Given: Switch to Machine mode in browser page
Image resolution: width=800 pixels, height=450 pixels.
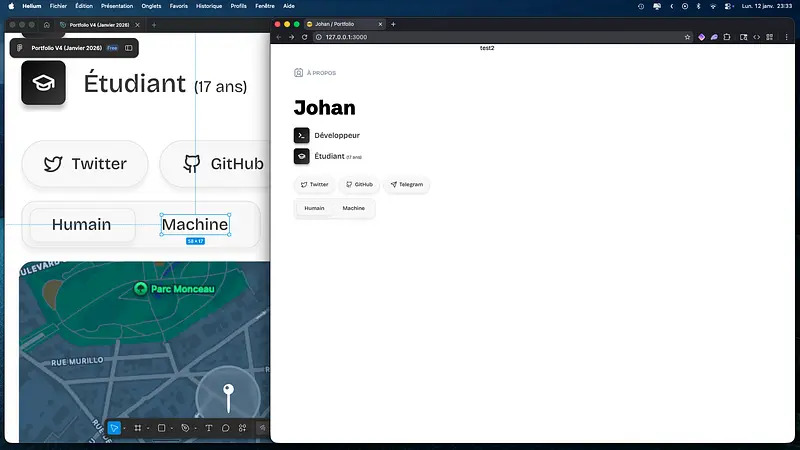Looking at the screenshot, I should tap(354, 208).
